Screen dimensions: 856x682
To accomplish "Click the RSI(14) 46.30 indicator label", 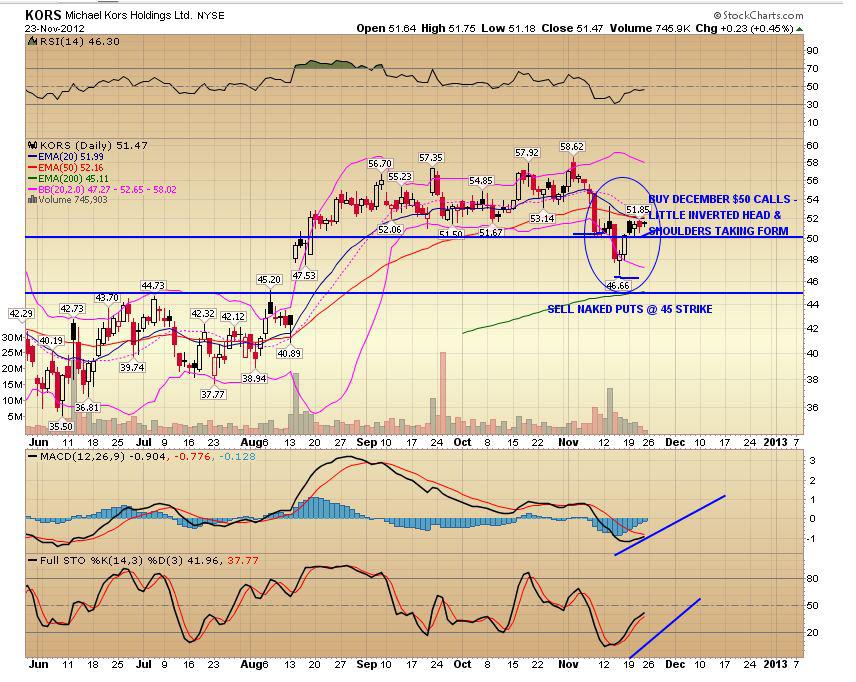I will (79, 41).
